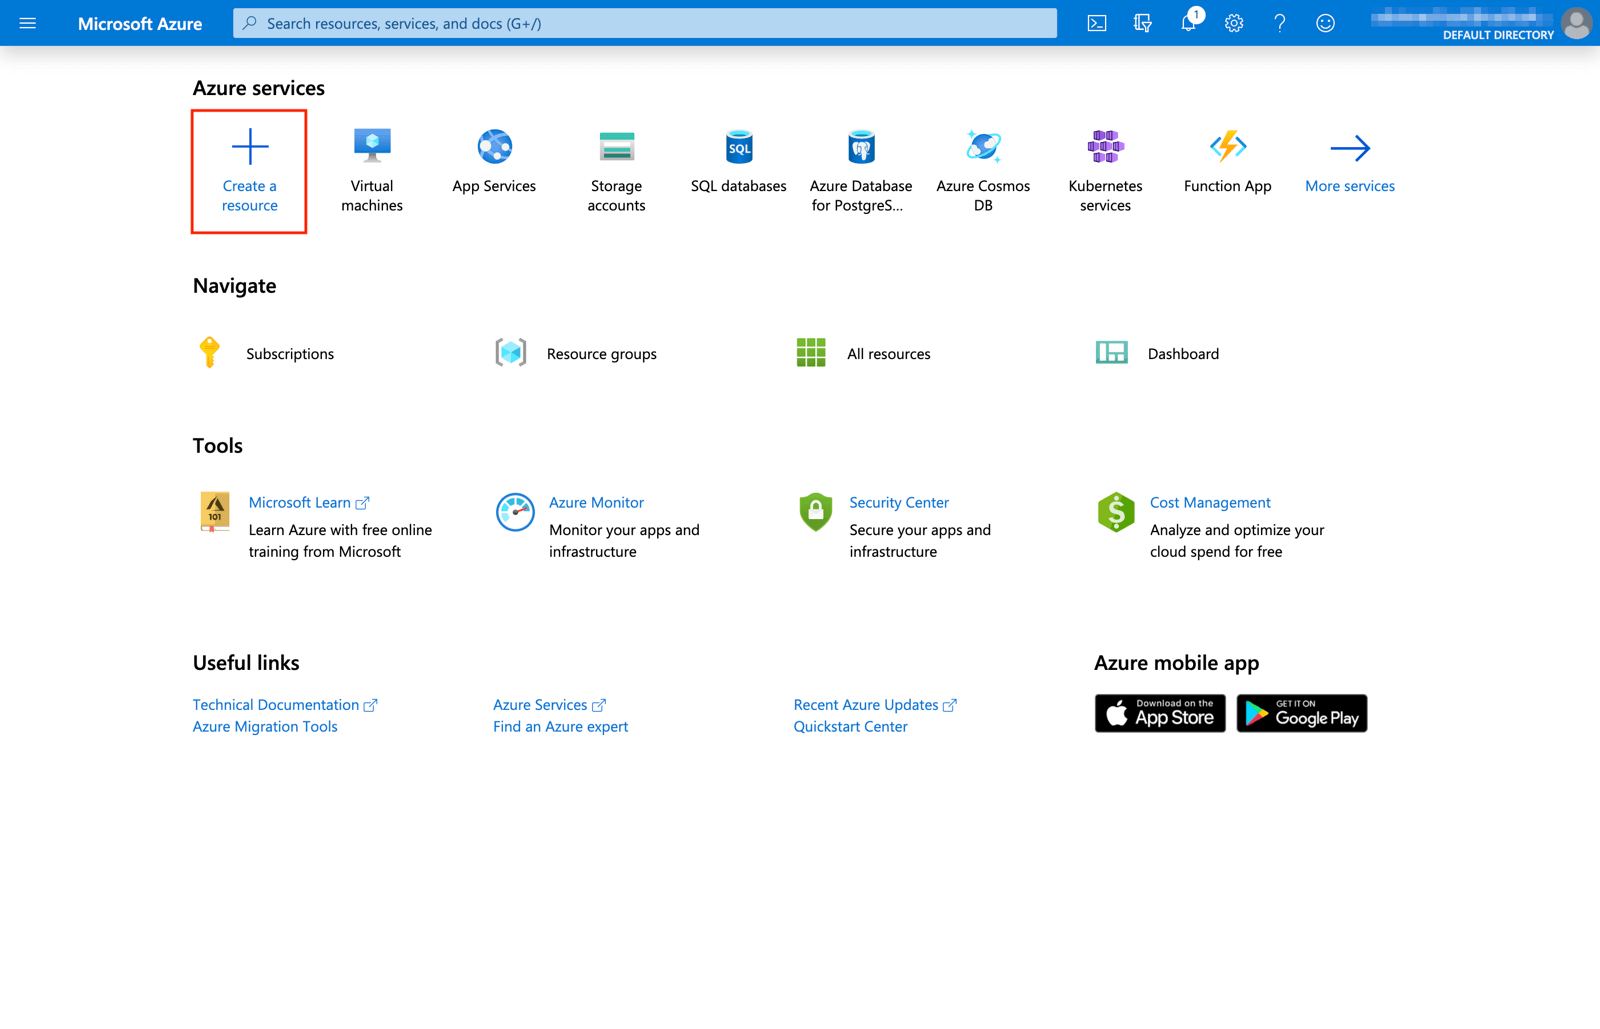Open the feedback smiley icon
The image size is (1600, 1029).
coord(1325,23)
